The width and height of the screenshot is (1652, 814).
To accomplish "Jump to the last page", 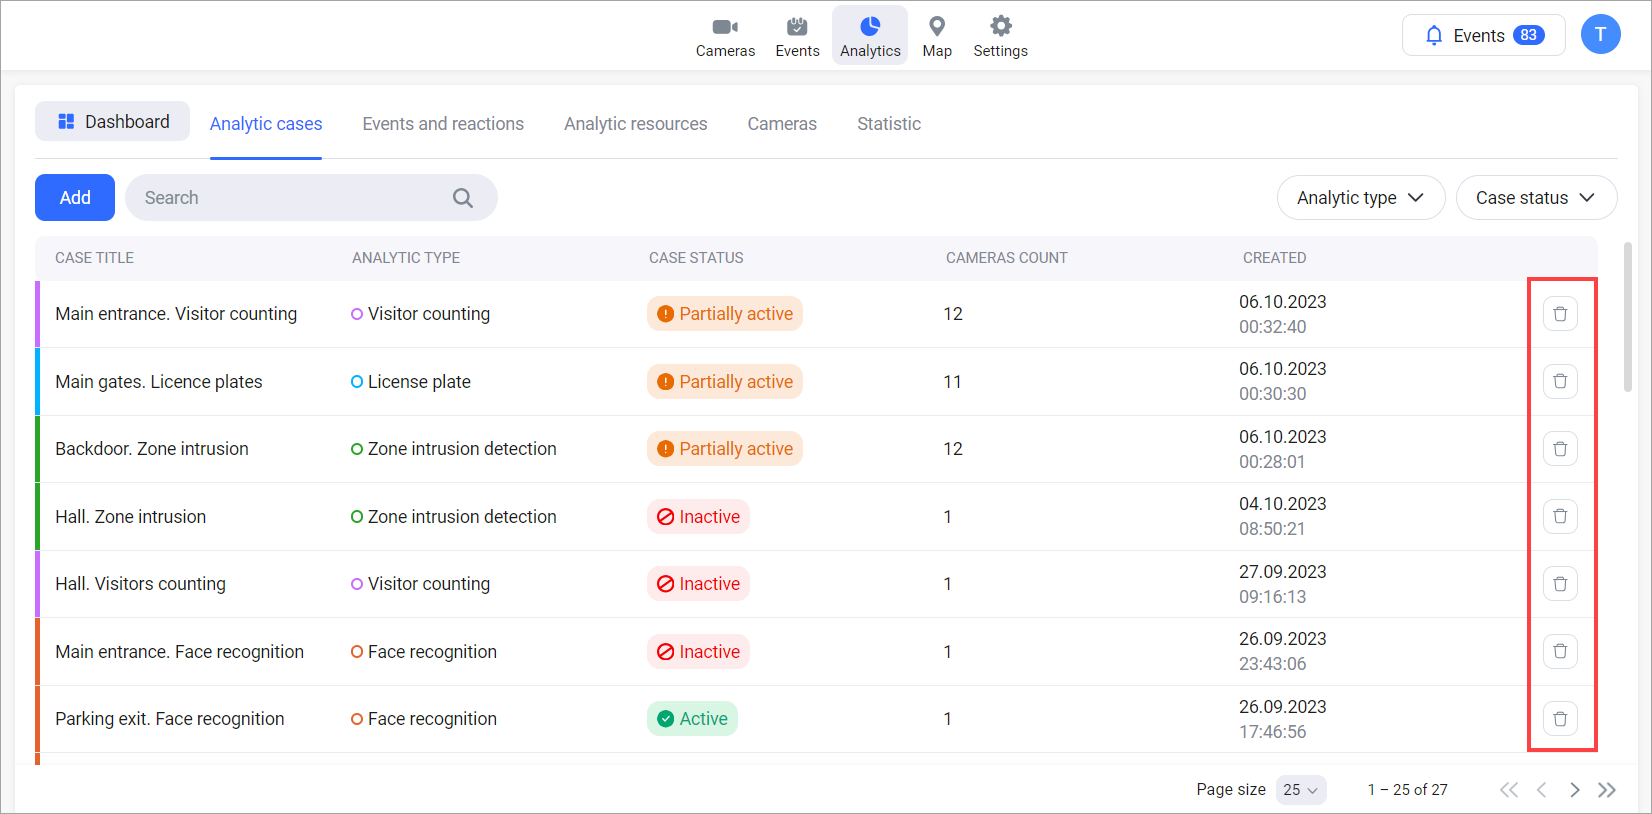I will [x=1607, y=790].
